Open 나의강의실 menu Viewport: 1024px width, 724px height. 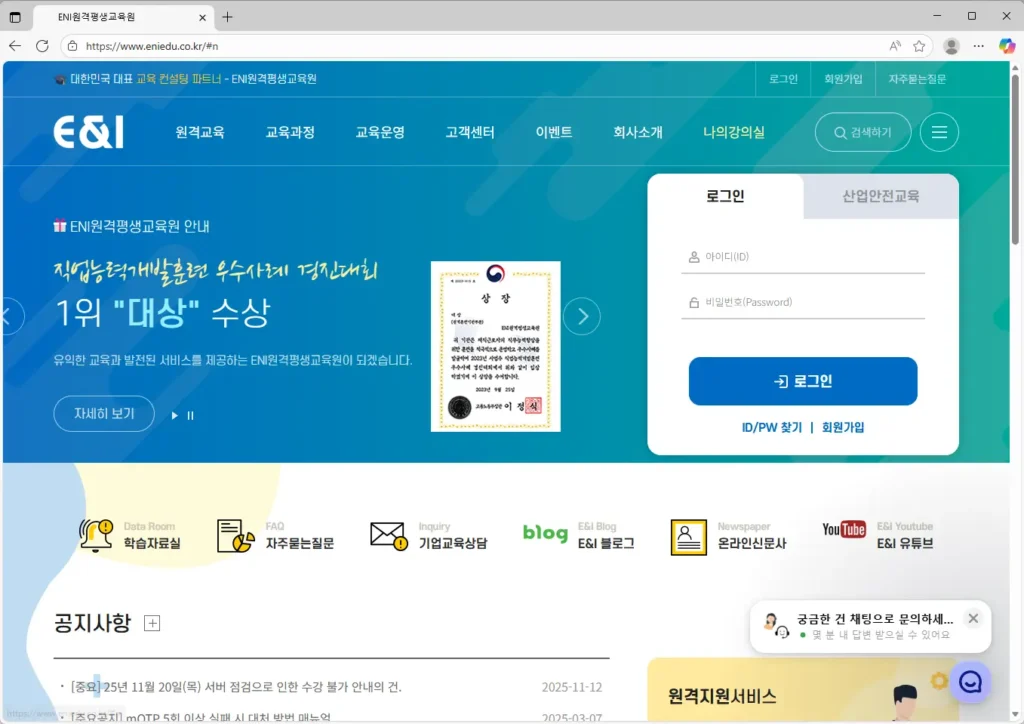(x=734, y=132)
